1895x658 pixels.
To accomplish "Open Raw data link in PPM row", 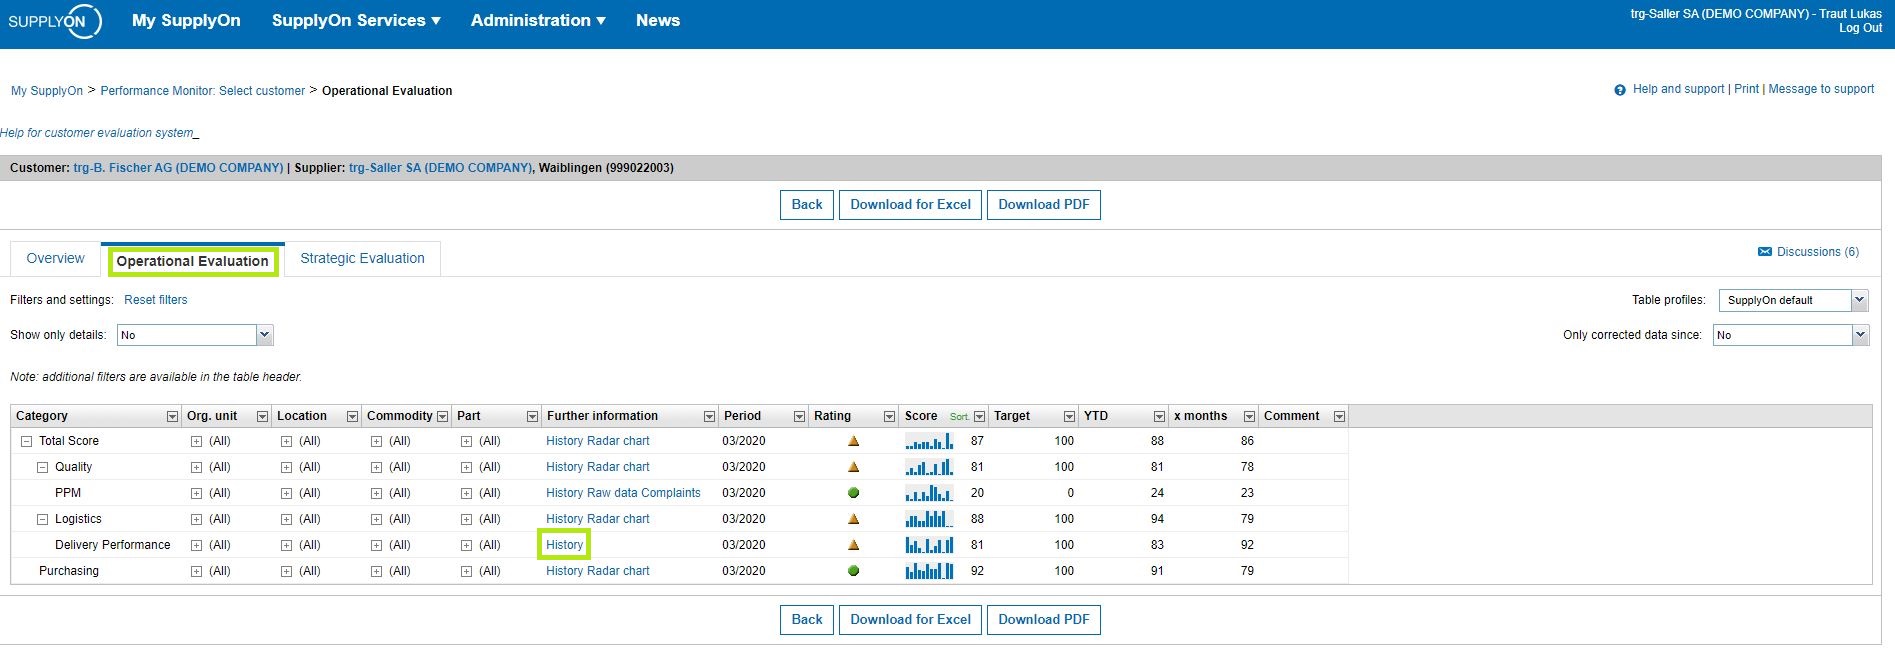I will [x=614, y=493].
